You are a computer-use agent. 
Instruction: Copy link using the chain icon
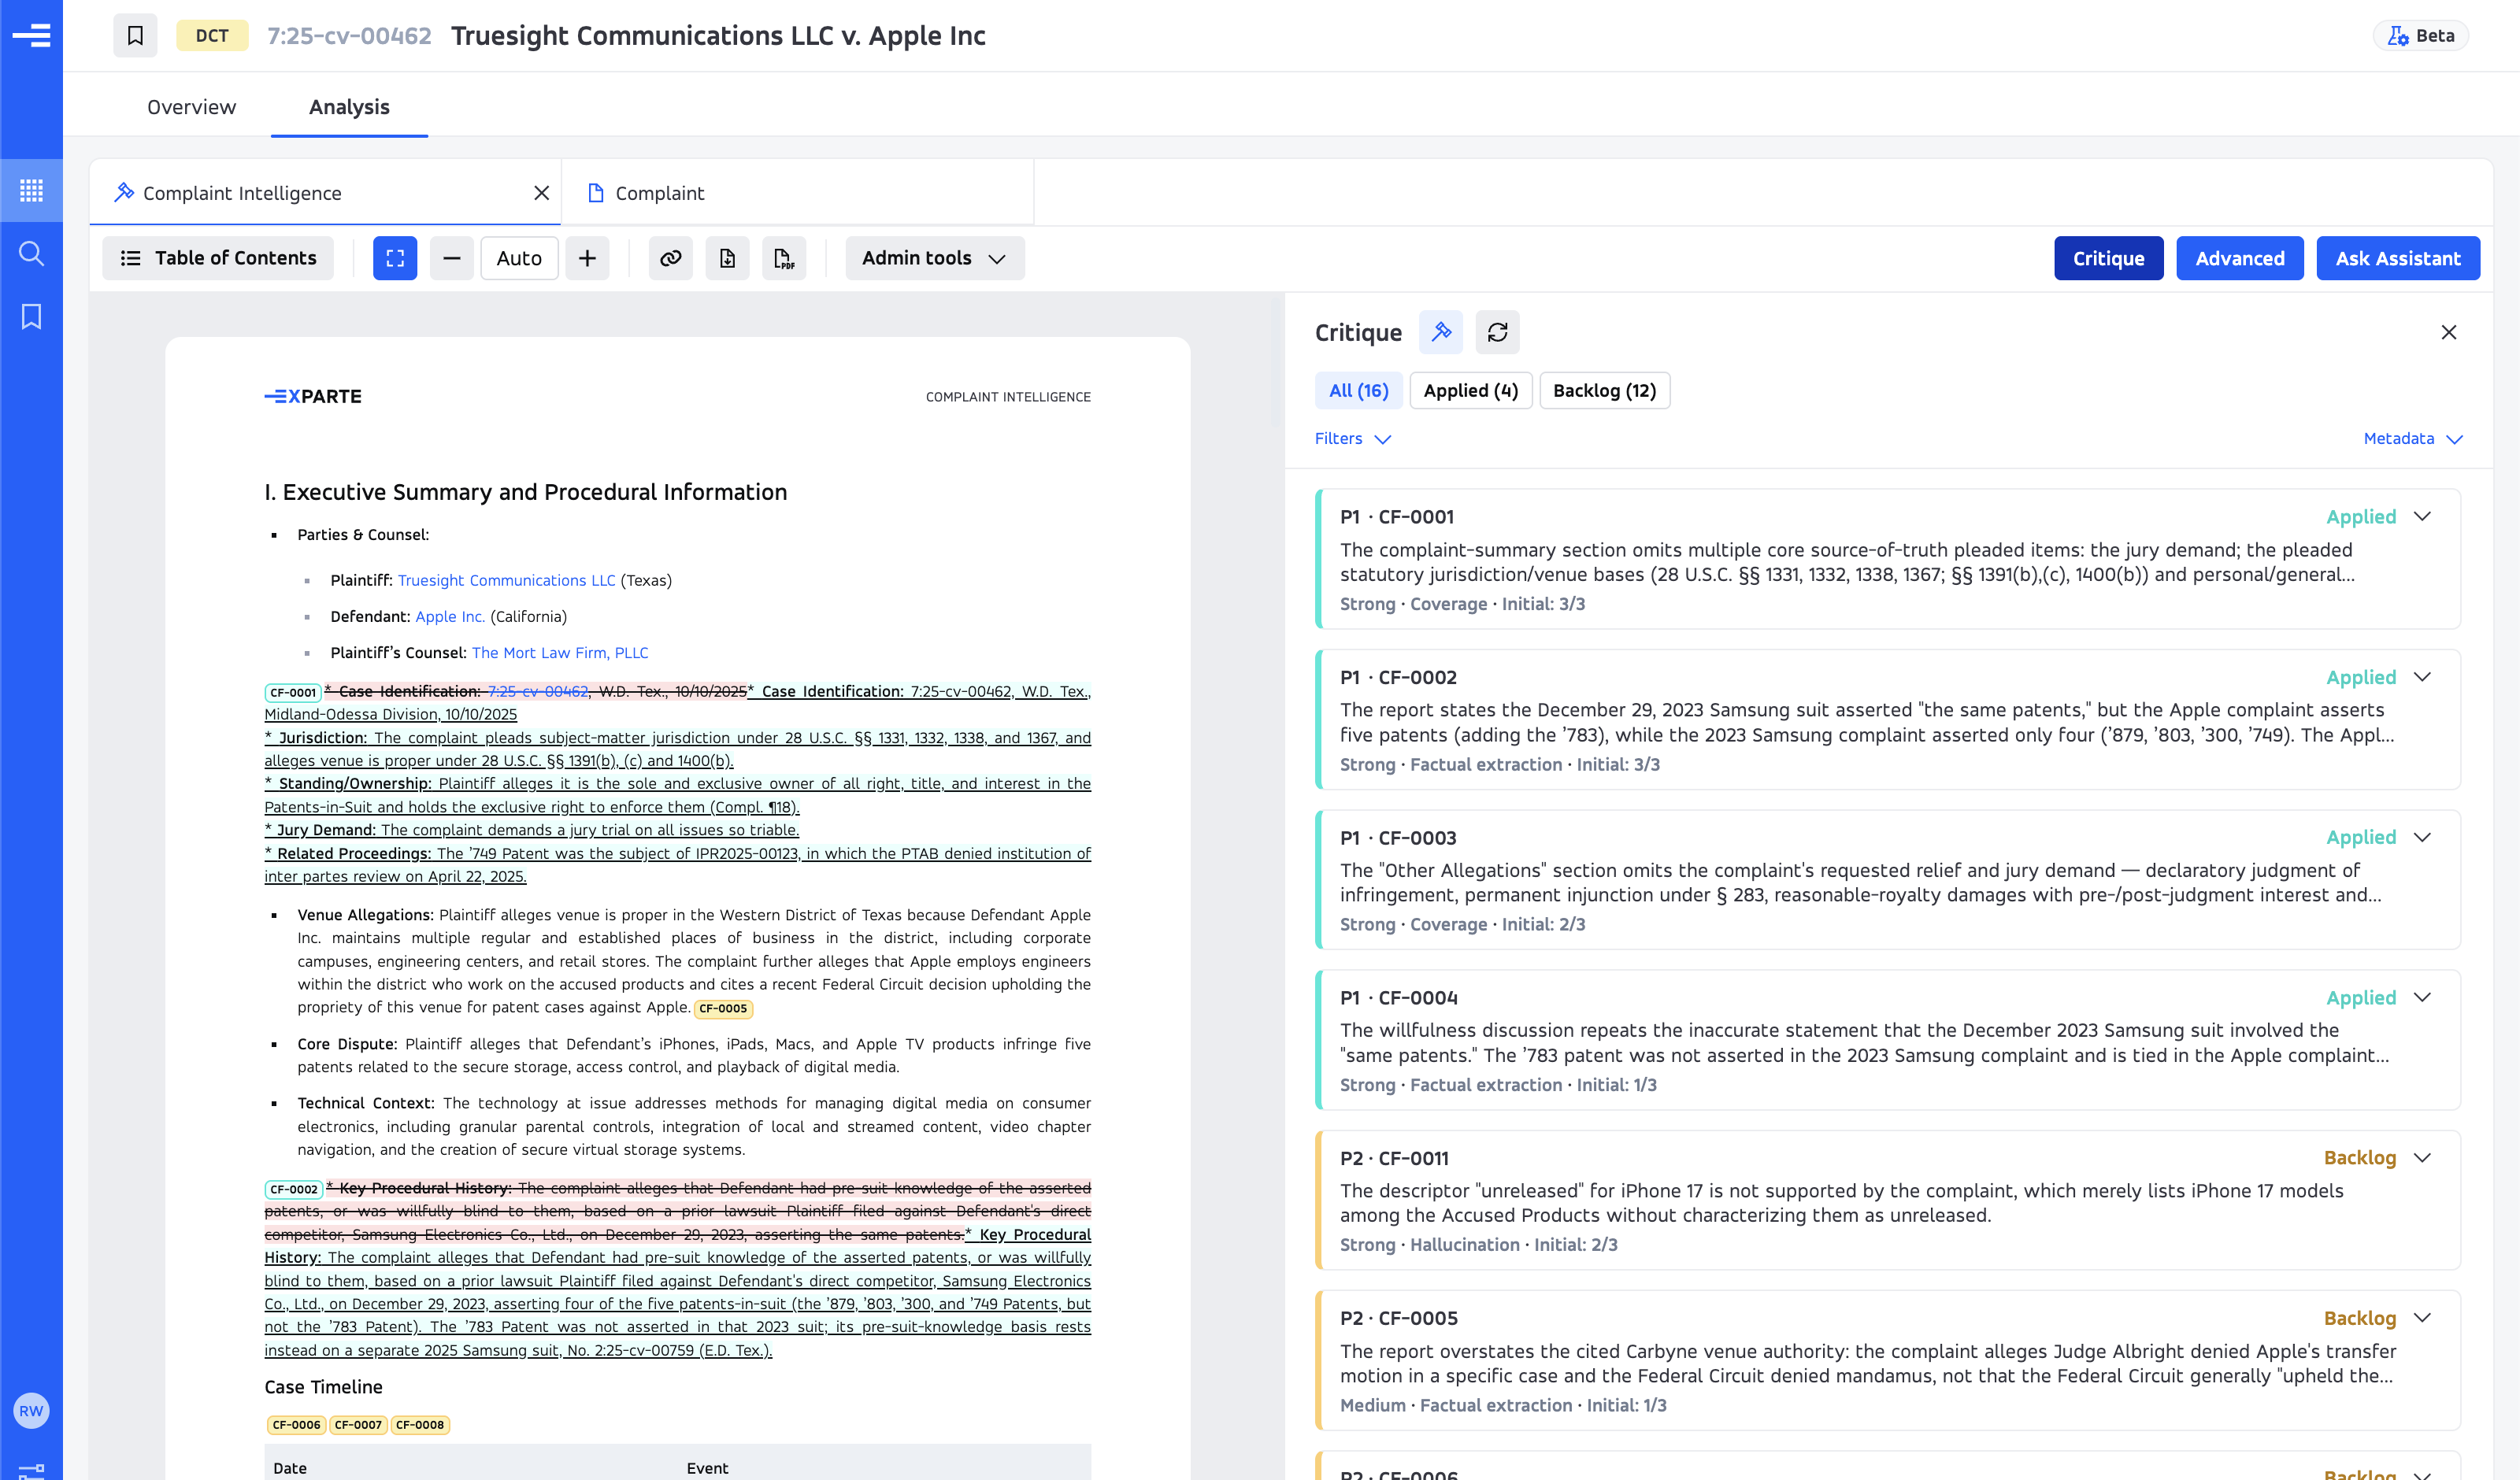click(670, 258)
